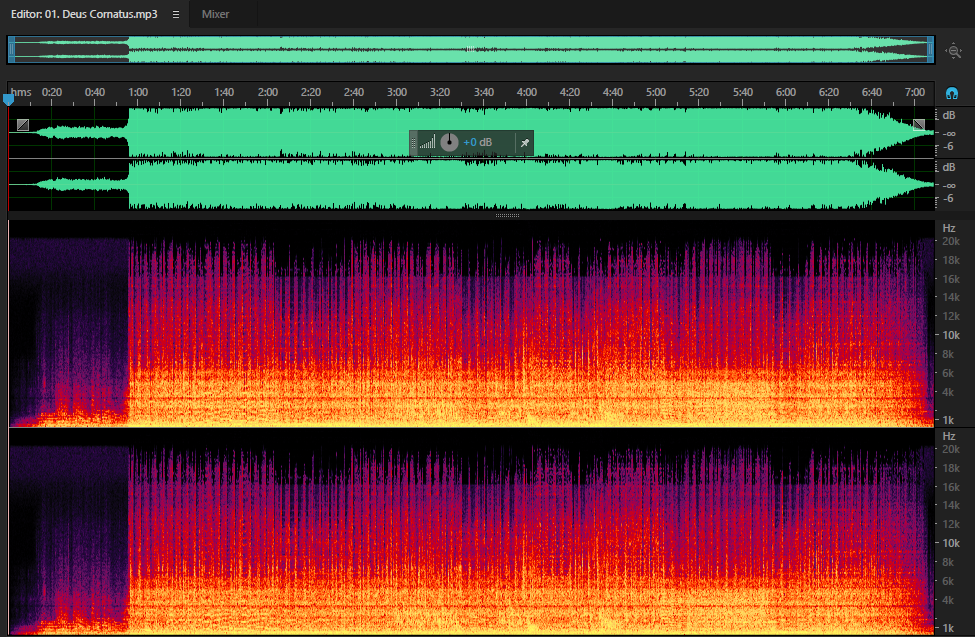
Task: Click the 1:00 mark on the time ruler
Action: [x=138, y=92]
